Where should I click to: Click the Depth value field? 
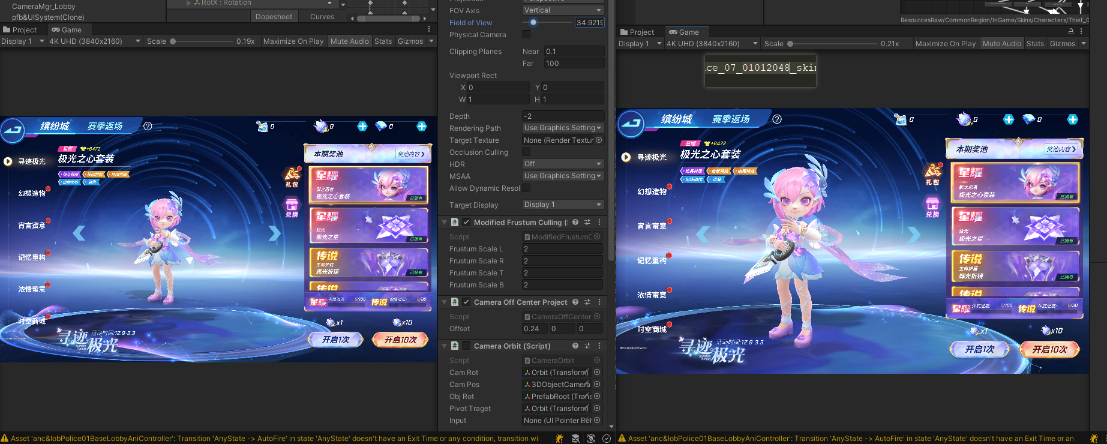coord(563,116)
